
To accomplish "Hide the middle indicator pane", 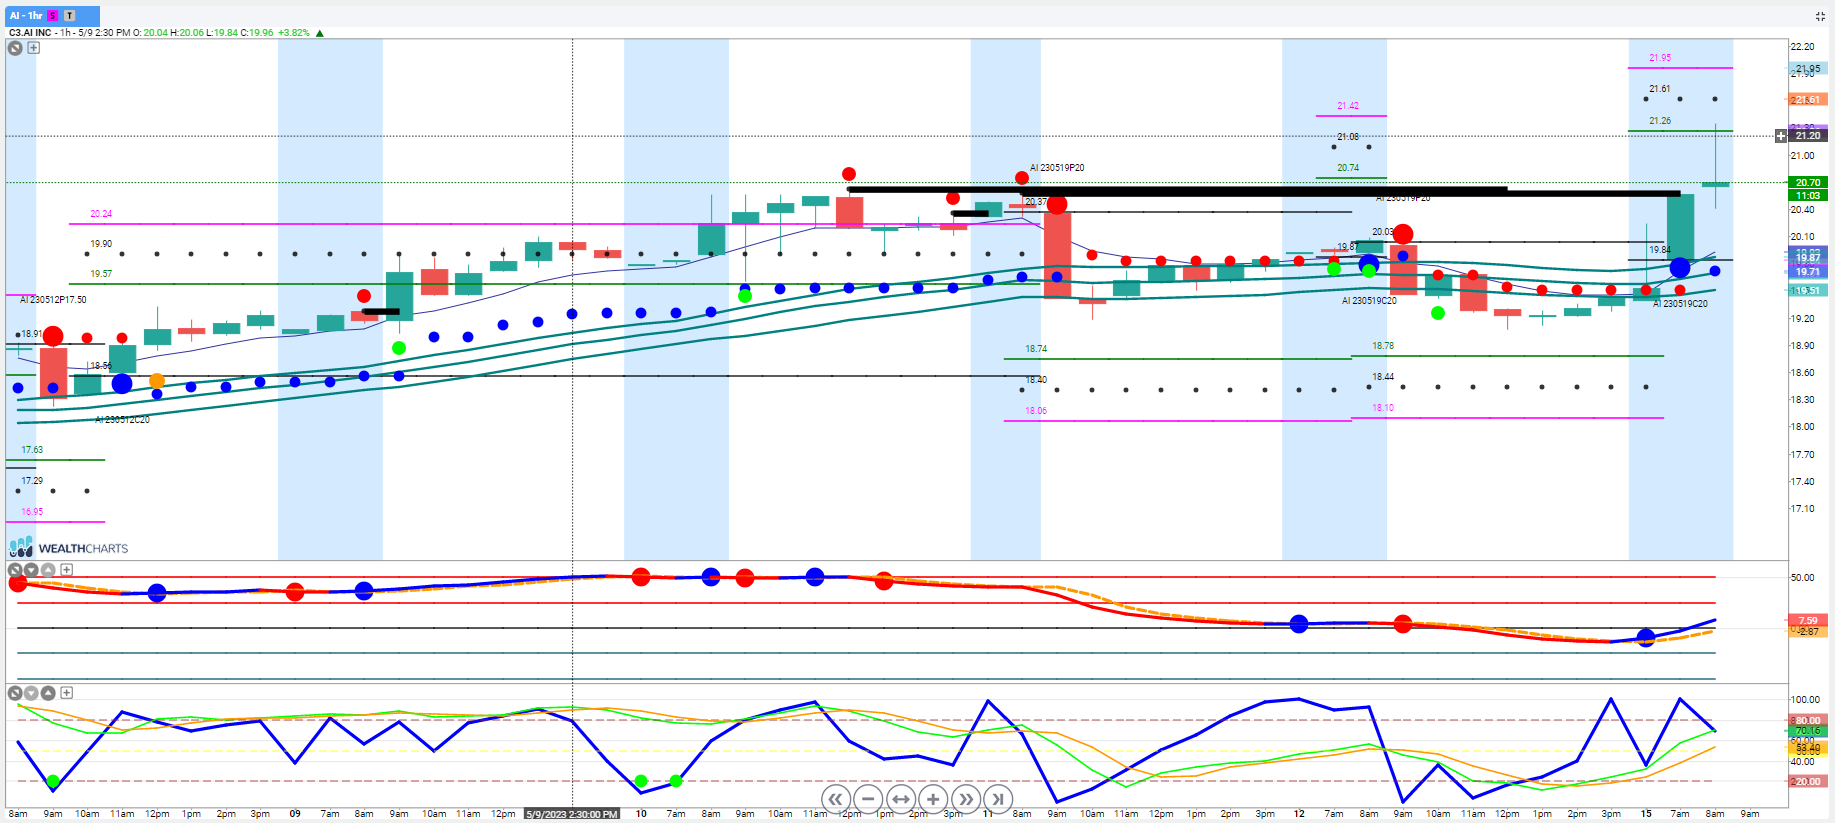I will (x=15, y=570).
